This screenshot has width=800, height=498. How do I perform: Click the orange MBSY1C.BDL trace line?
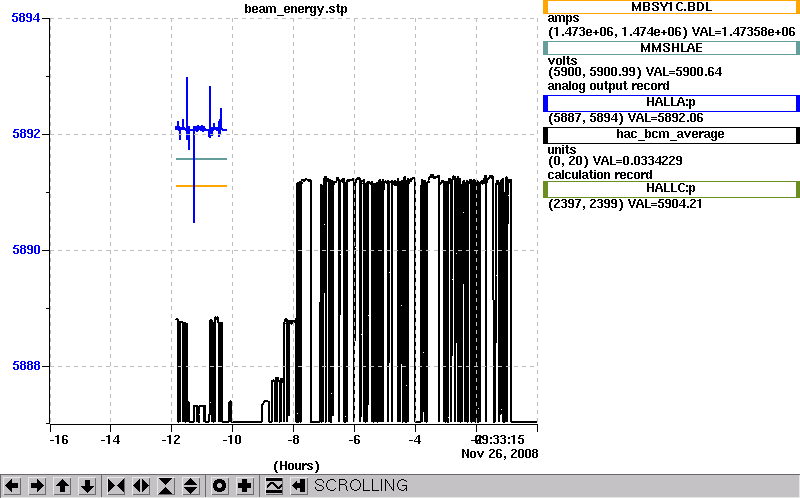(202, 186)
